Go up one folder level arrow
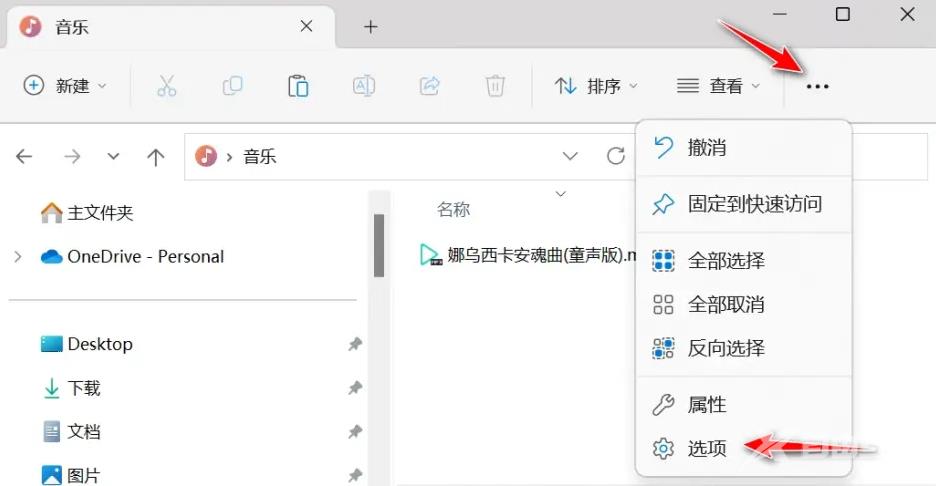 tap(155, 157)
